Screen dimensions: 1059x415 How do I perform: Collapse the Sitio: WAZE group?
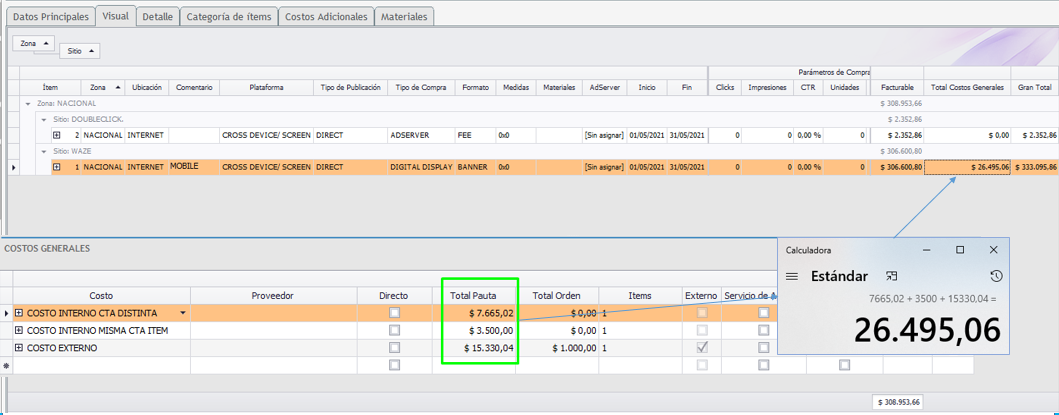point(44,151)
